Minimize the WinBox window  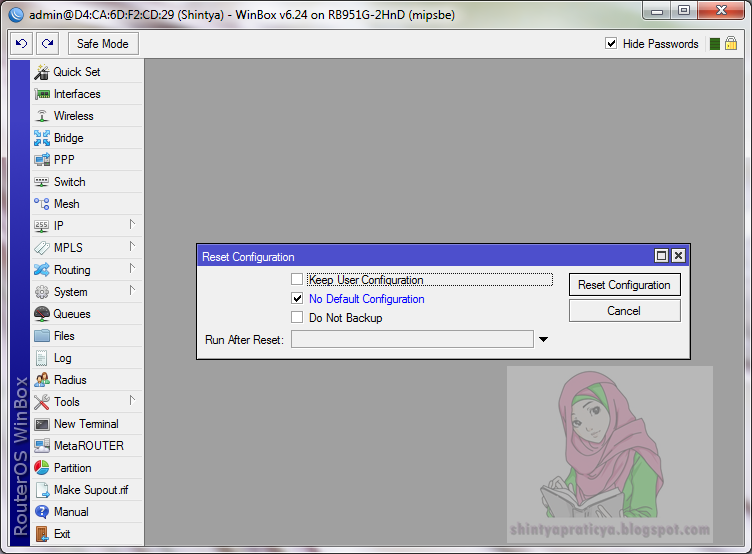pos(657,11)
